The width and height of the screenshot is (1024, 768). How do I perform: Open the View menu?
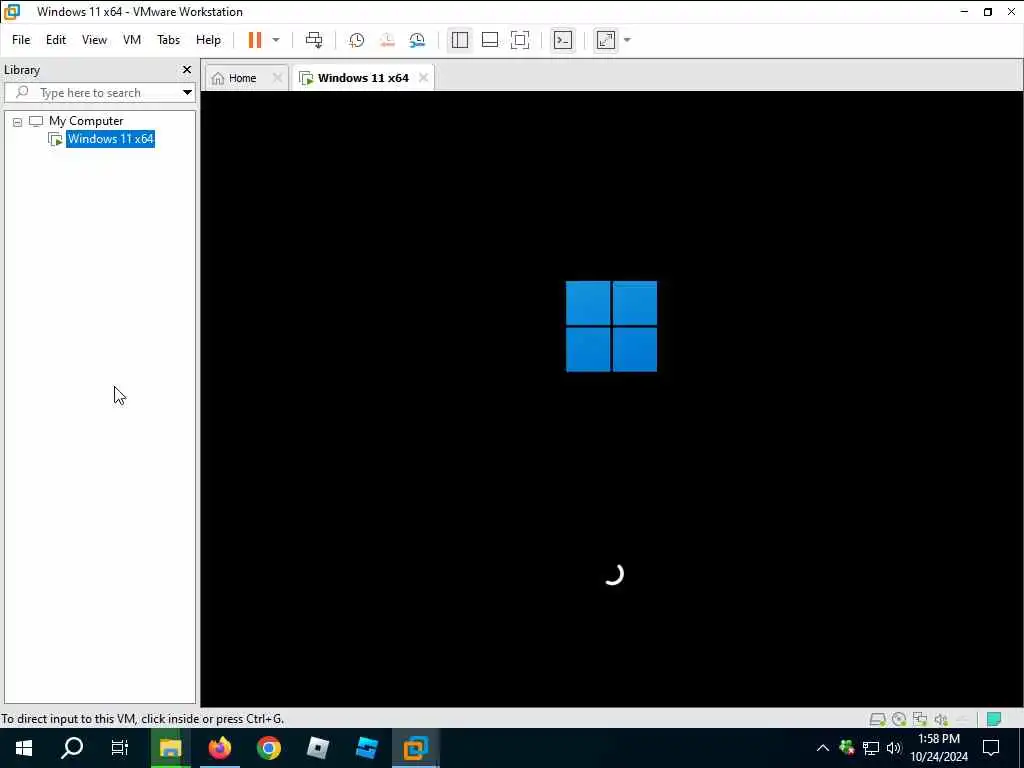tap(94, 40)
